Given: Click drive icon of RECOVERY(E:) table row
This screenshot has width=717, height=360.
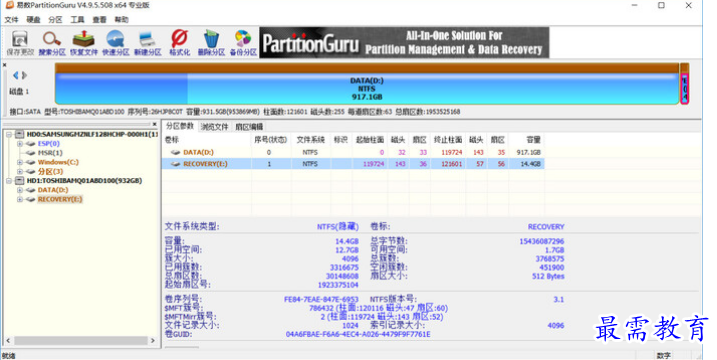Looking at the screenshot, I should [x=175, y=164].
